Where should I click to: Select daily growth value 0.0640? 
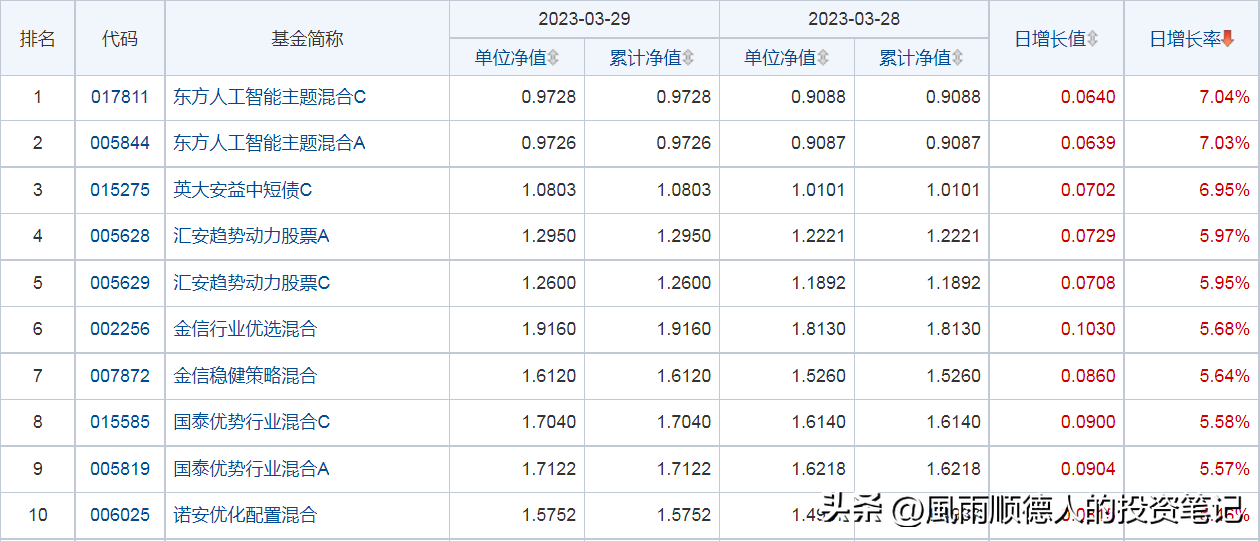pos(1089,97)
